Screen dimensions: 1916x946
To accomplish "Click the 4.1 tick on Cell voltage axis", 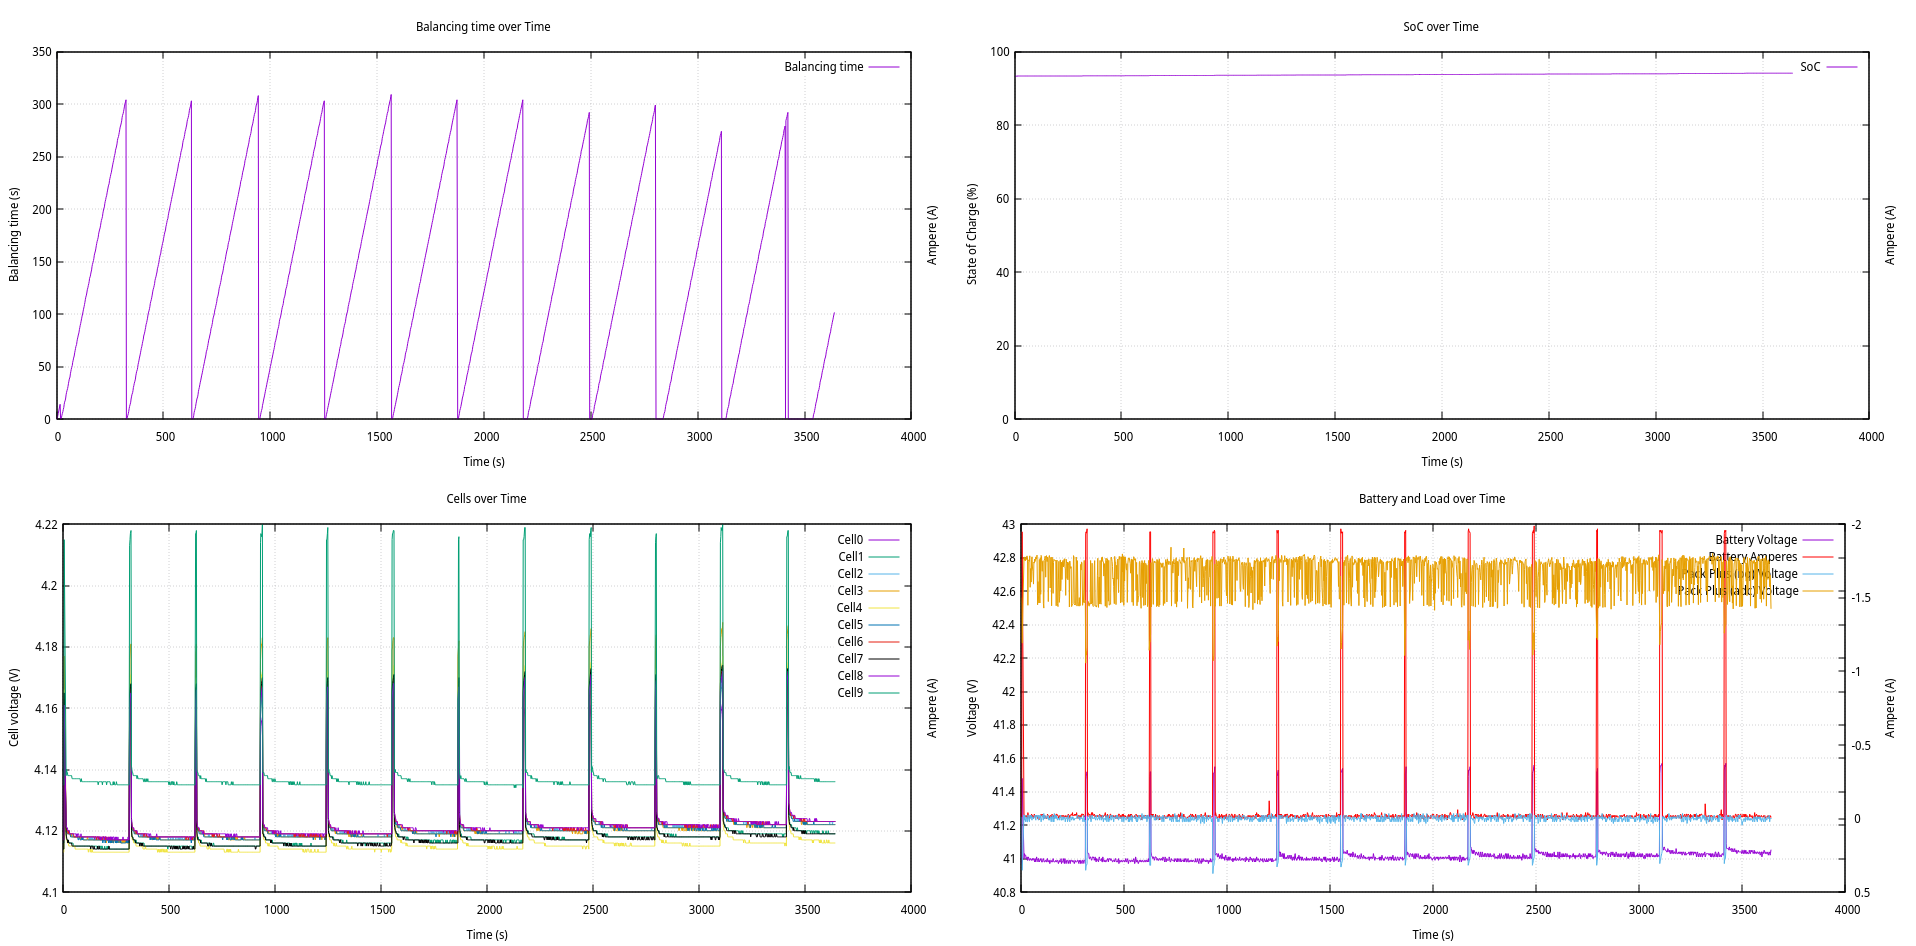I will 49,892.
